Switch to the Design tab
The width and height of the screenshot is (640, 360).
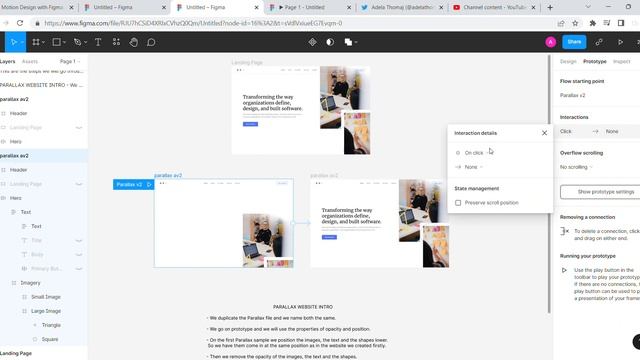coord(568,62)
